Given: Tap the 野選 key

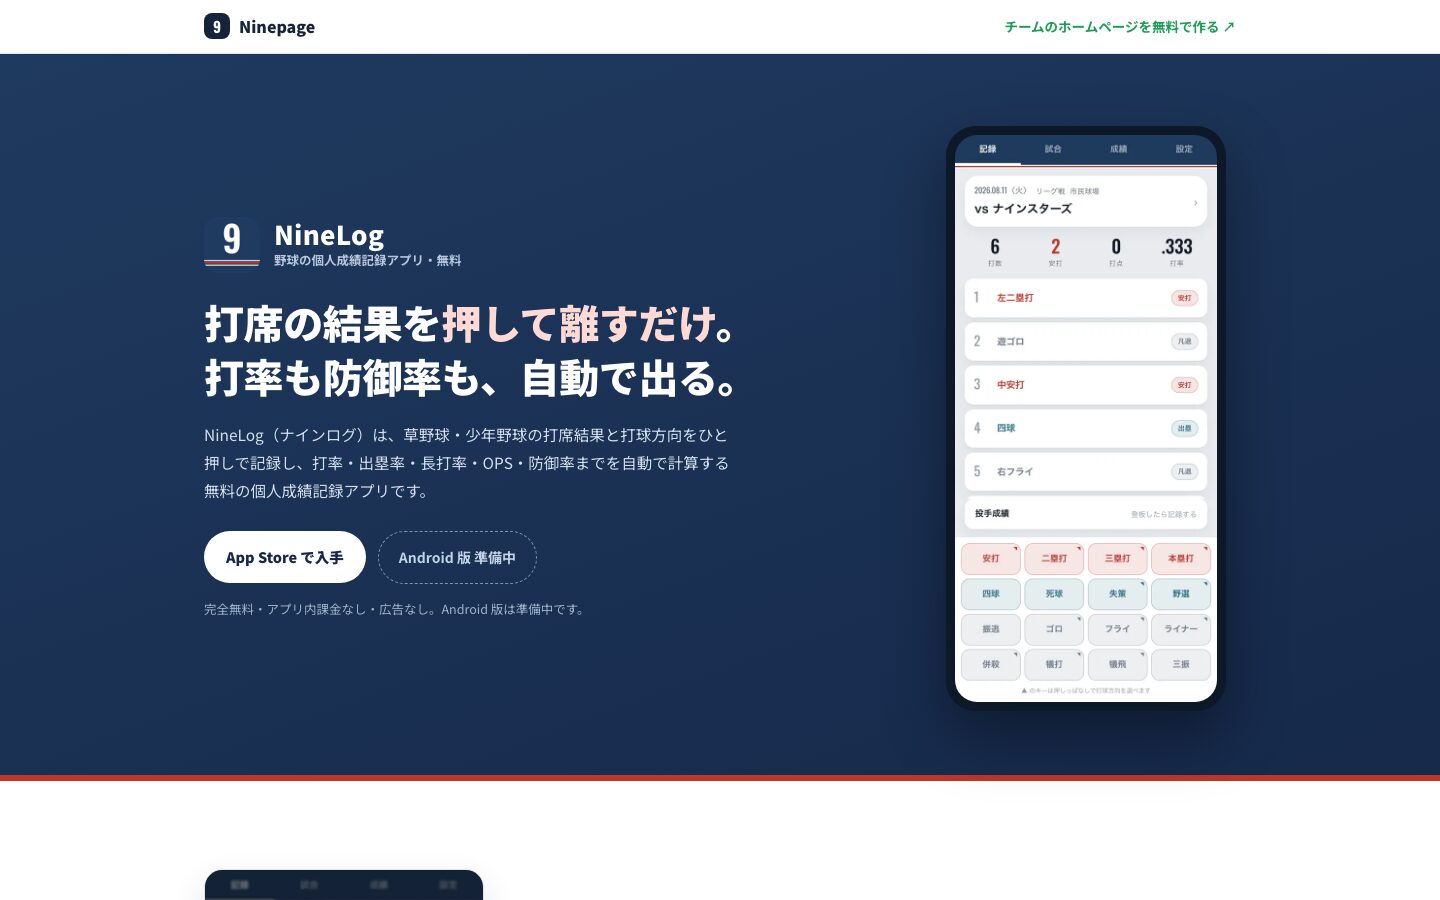Looking at the screenshot, I should click(x=1181, y=594).
